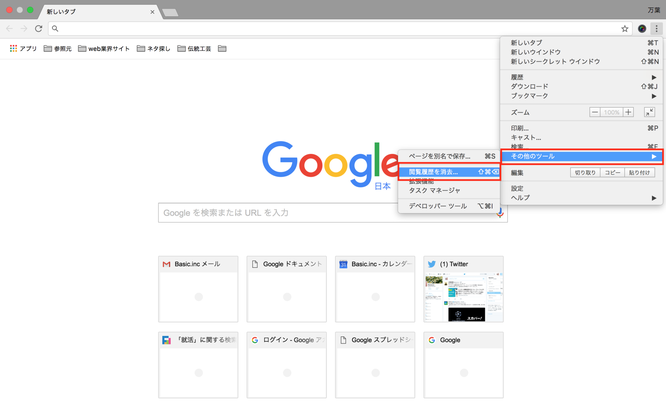Viewport: 666px width, 416px height.
Task: Select 新しいシークレット ウインドウ menu item
Action: (x=581, y=62)
